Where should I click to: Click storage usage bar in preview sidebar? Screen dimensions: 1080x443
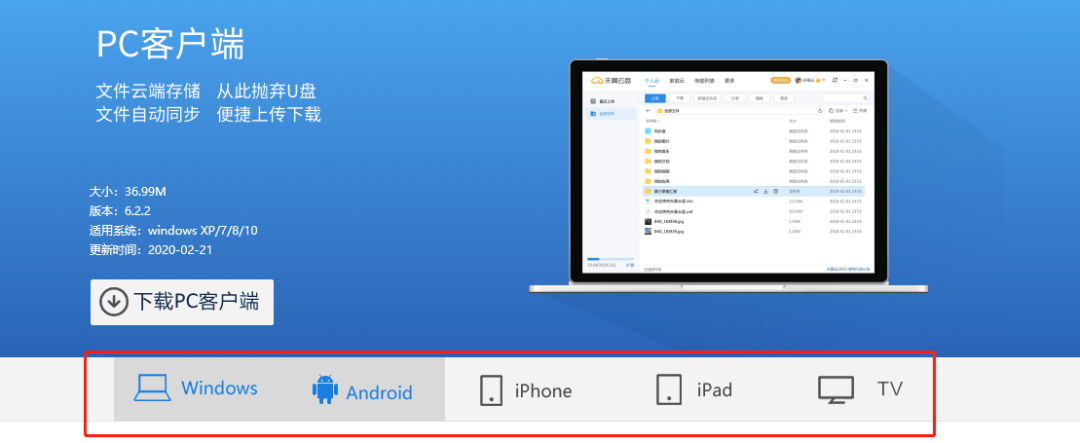click(x=610, y=259)
